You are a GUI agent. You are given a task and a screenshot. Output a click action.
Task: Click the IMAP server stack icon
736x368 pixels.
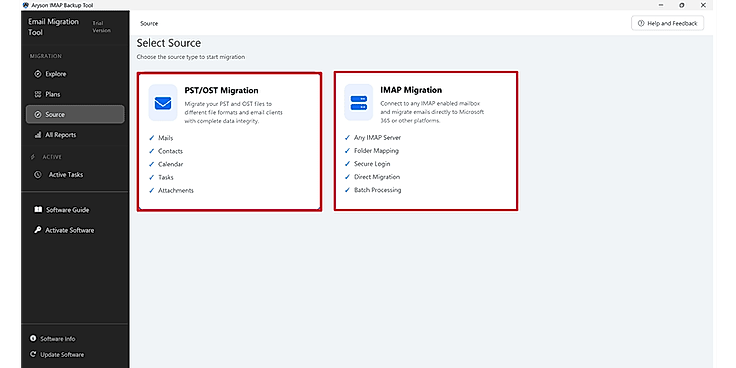359,102
